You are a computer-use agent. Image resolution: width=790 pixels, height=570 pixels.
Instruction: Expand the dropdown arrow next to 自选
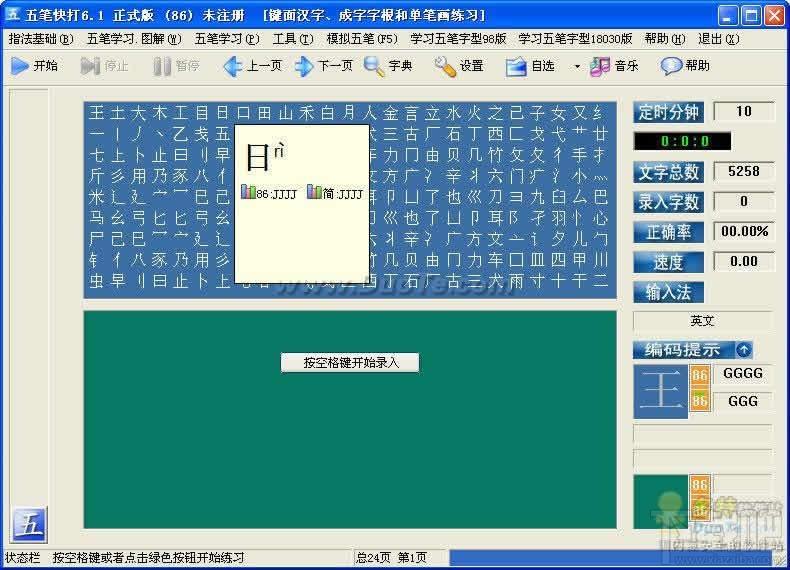tap(577, 66)
